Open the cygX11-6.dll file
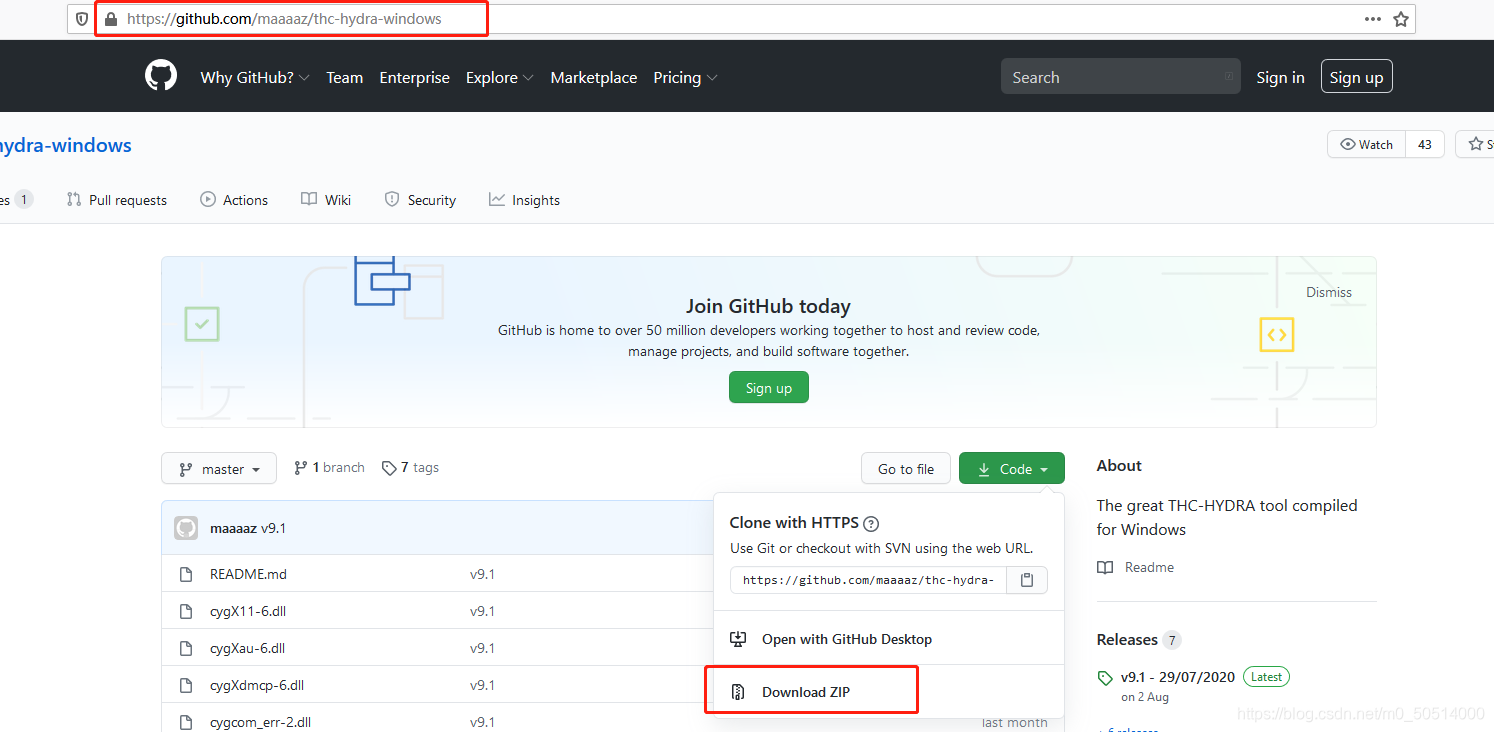 click(x=248, y=611)
